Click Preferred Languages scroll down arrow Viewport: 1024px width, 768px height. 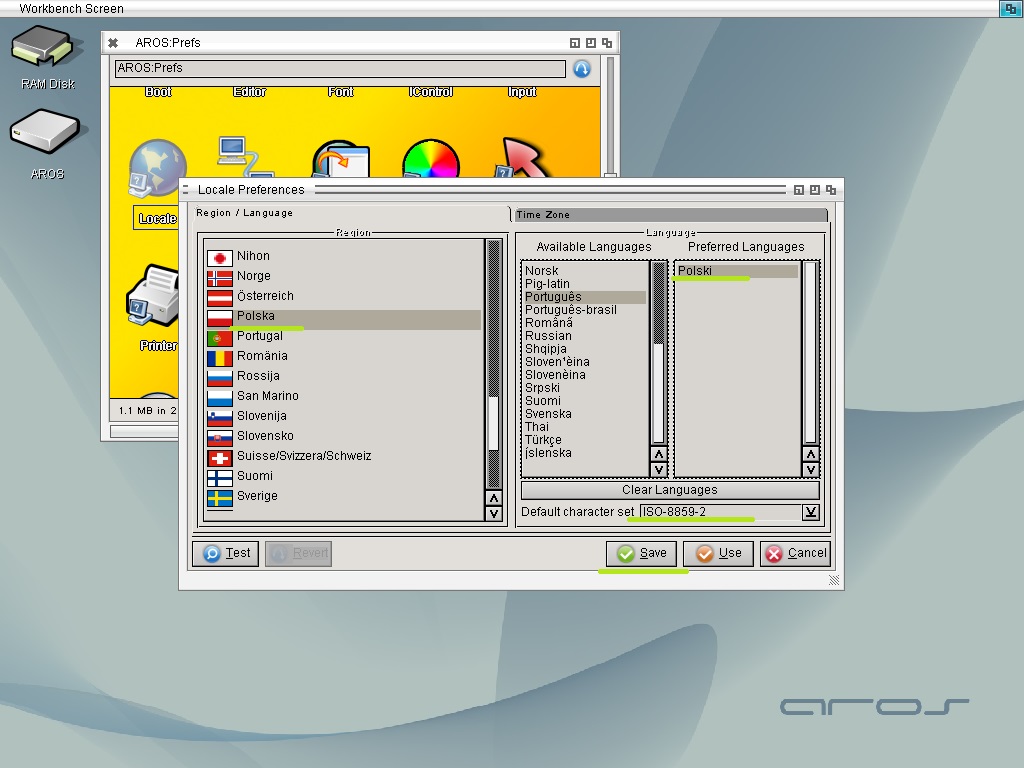810,470
